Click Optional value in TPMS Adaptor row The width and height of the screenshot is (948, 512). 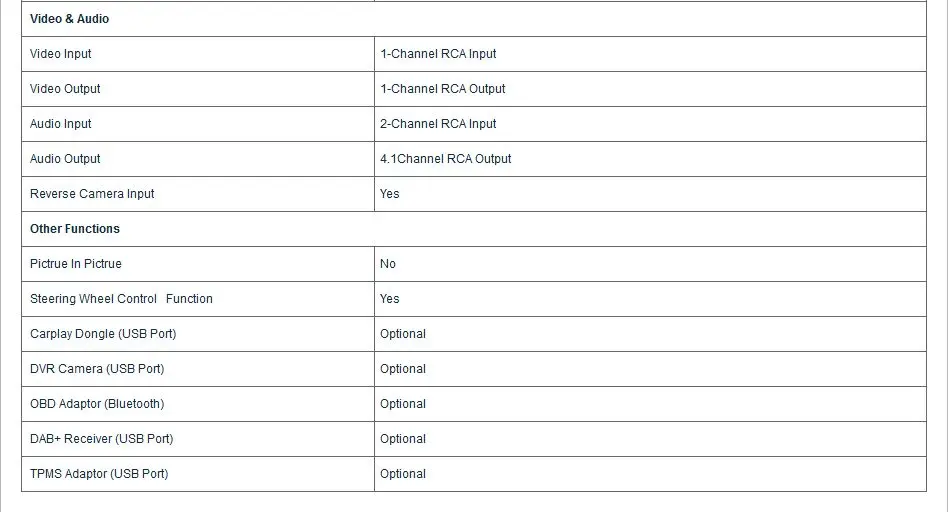click(x=403, y=475)
